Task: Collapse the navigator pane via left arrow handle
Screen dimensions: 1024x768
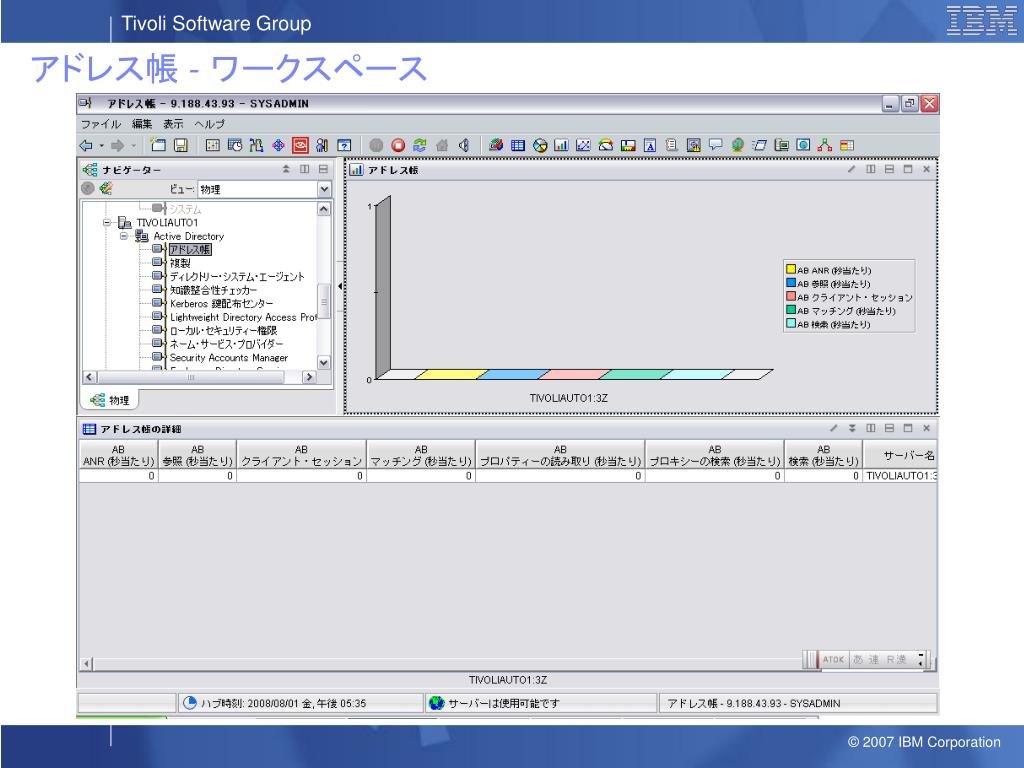Action: point(340,286)
